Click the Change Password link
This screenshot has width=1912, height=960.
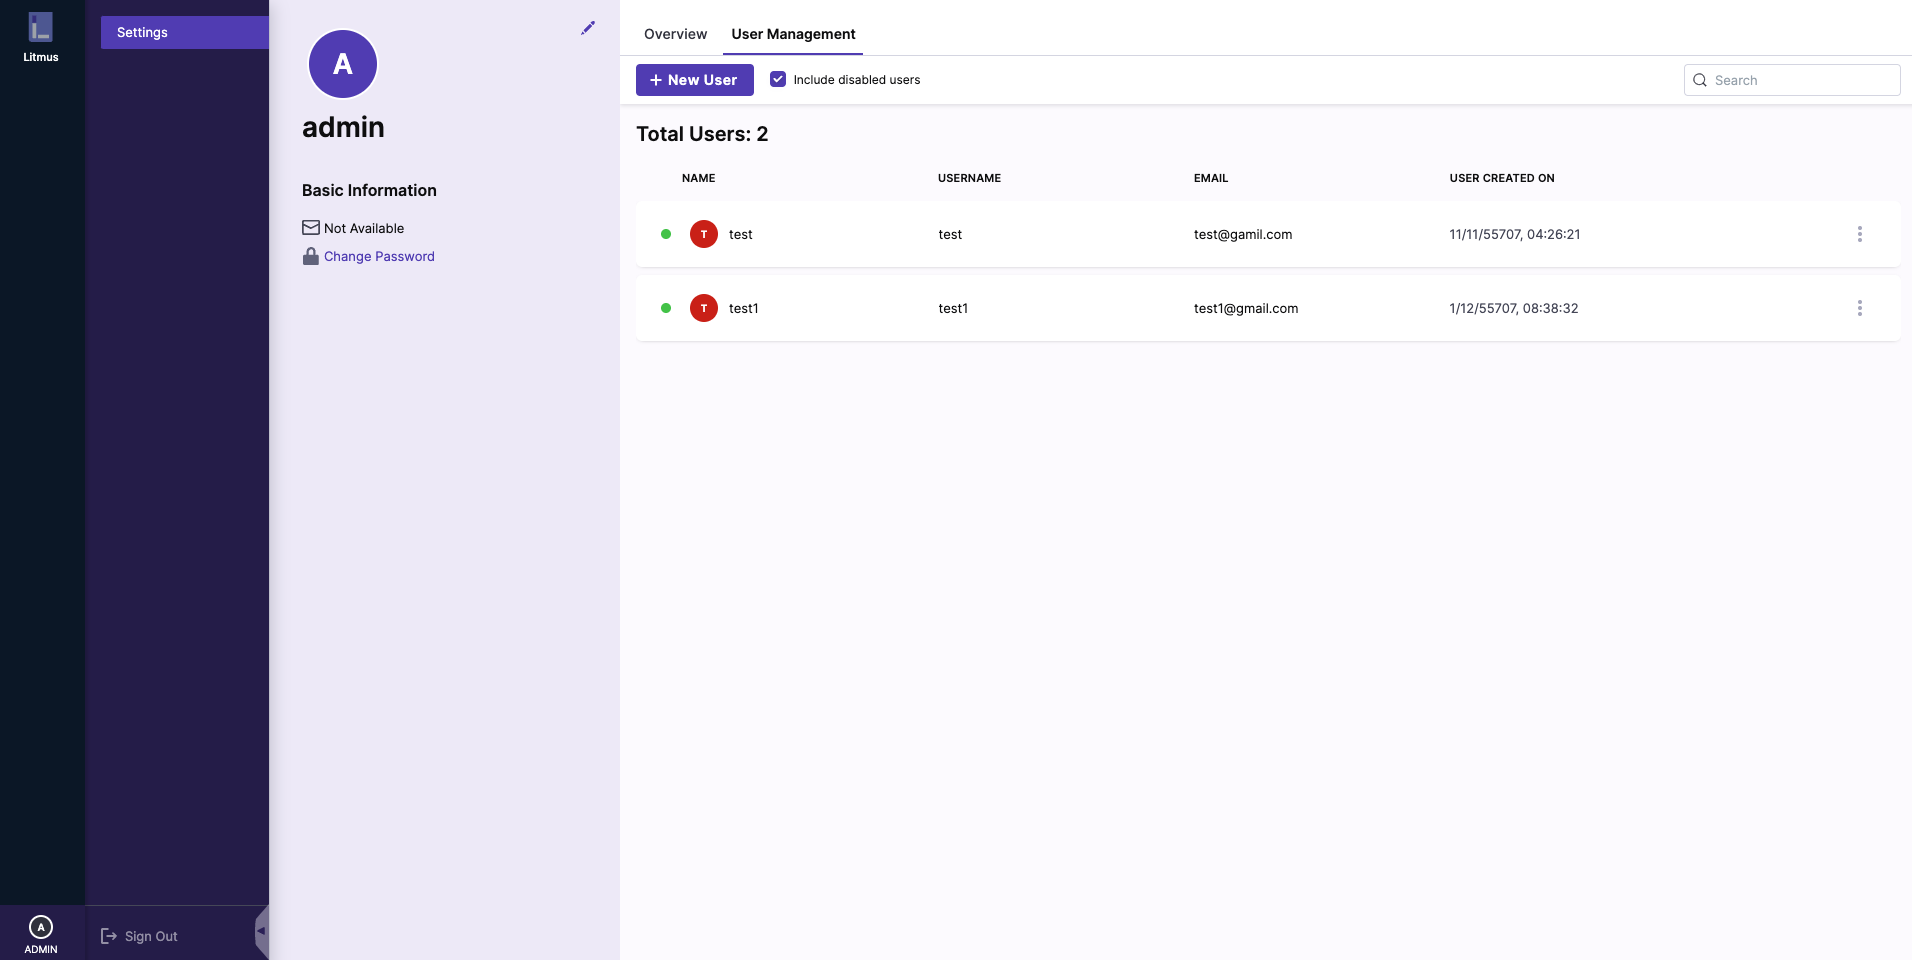[379, 256]
